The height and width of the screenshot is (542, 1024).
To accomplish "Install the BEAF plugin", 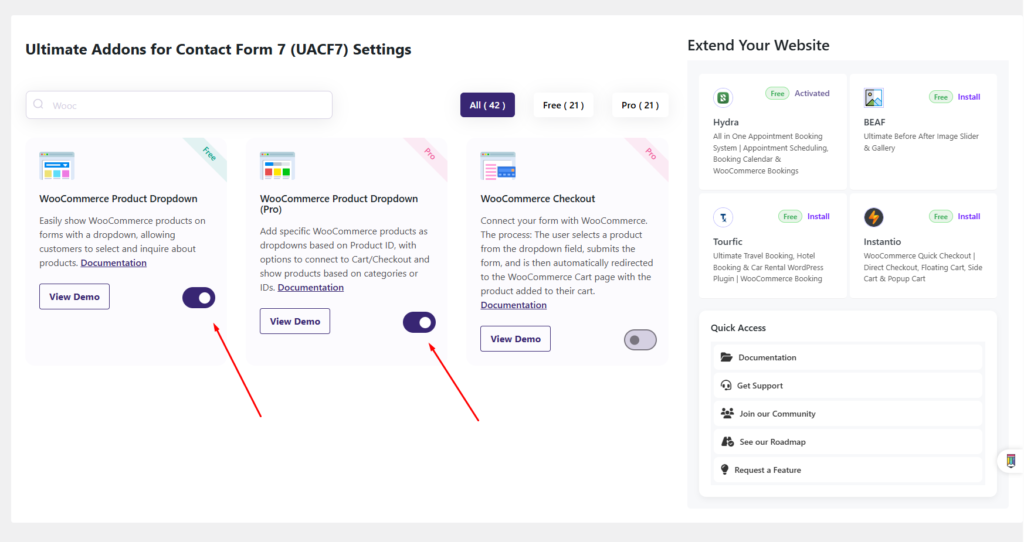I will 968,97.
